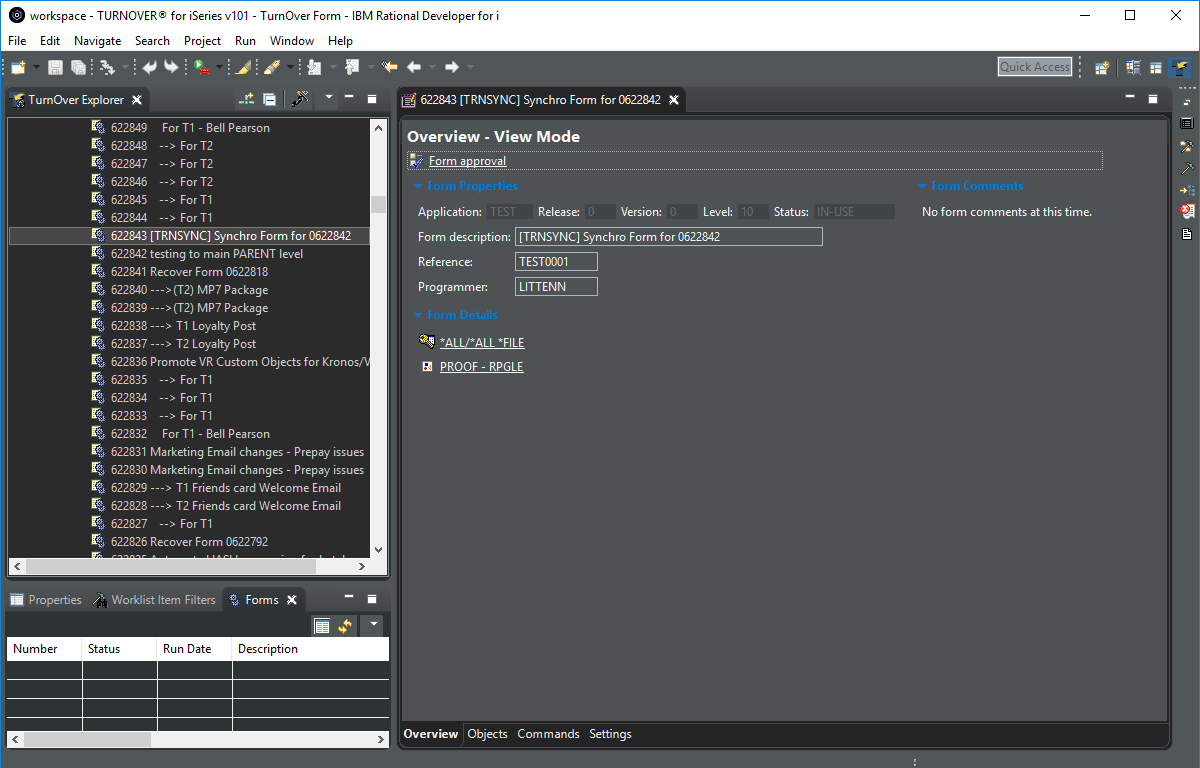The height and width of the screenshot is (768, 1200).
Task: Collapse the Form Comments section
Action: pos(922,186)
